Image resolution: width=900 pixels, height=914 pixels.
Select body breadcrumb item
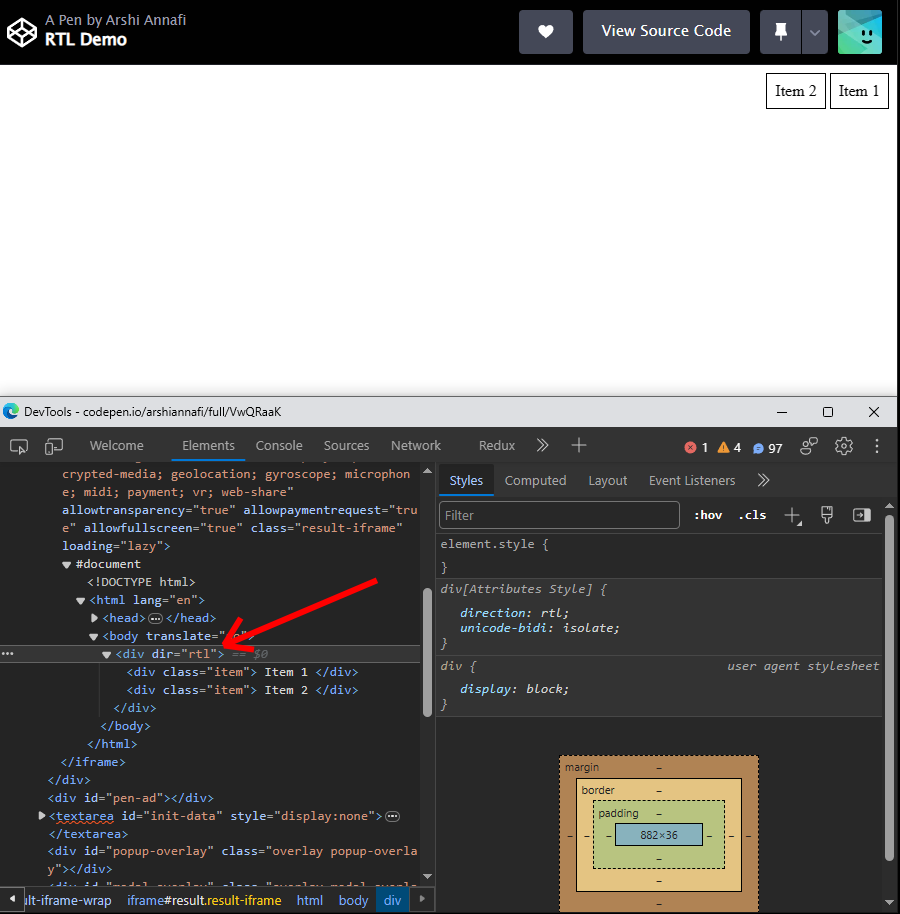tap(353, 901)
